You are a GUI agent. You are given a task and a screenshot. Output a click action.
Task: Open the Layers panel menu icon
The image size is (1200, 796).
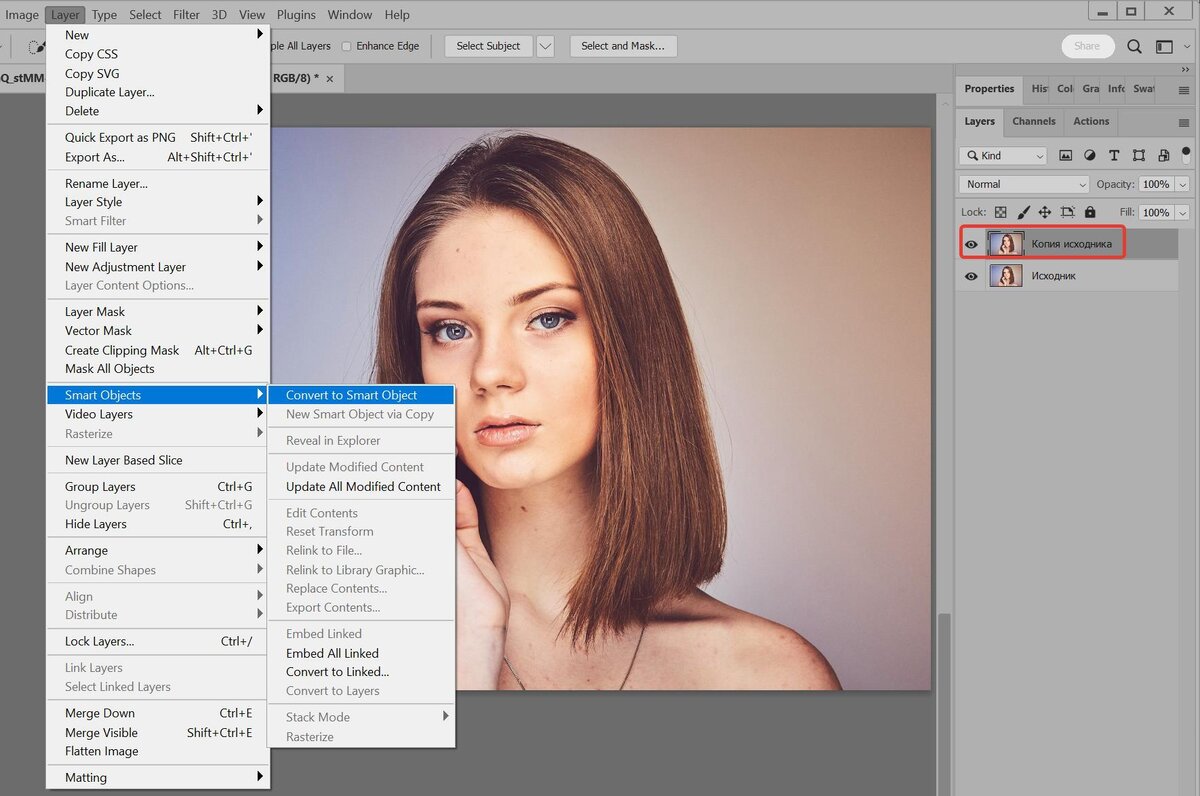click(1184, 122)
